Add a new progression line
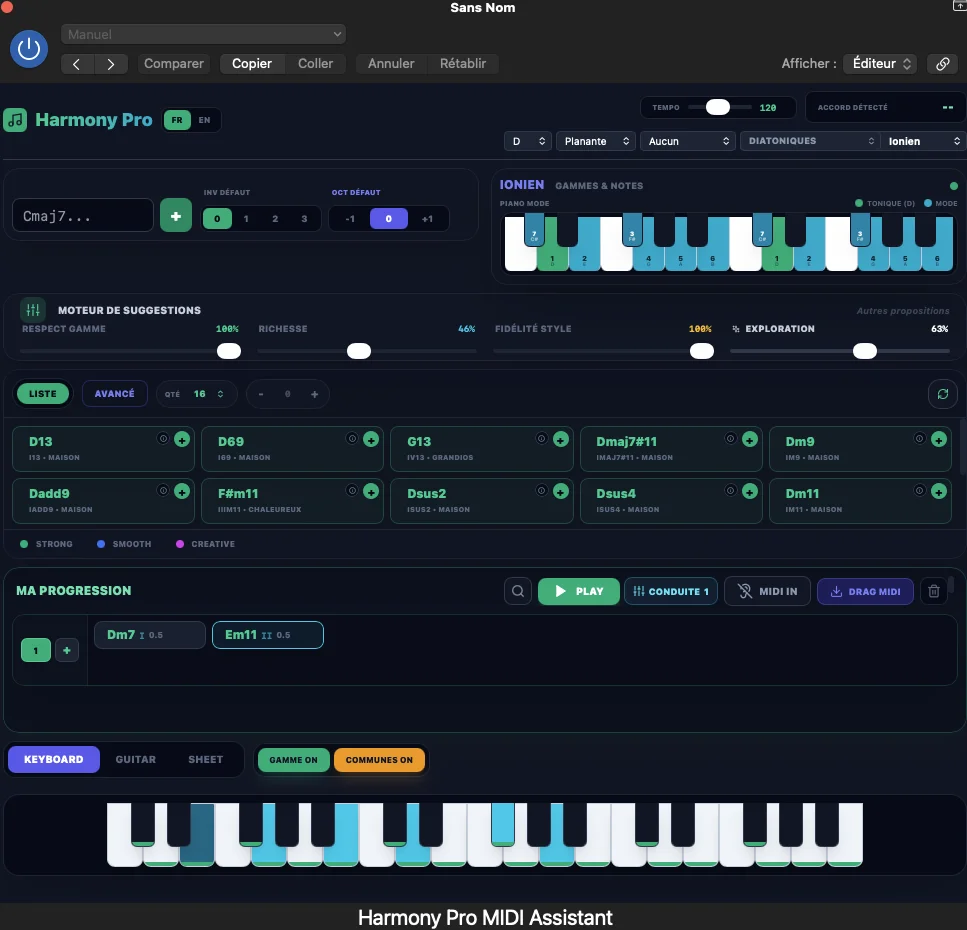 (x=67, y=650)
